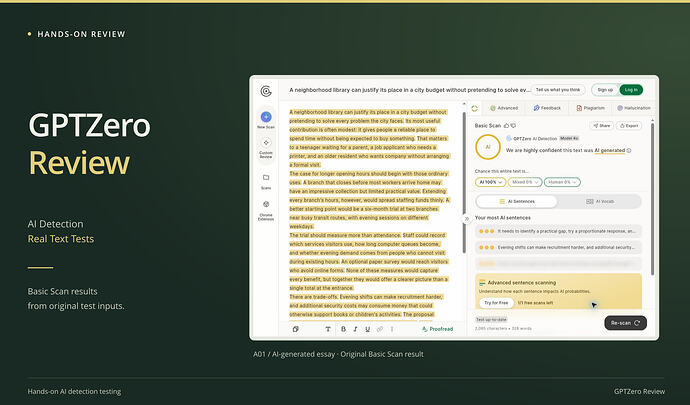The height and width of the screenshot is (405, 690).
Task: Open sentence 'It needs to identify a practical gap'
Action: (558, 231)
